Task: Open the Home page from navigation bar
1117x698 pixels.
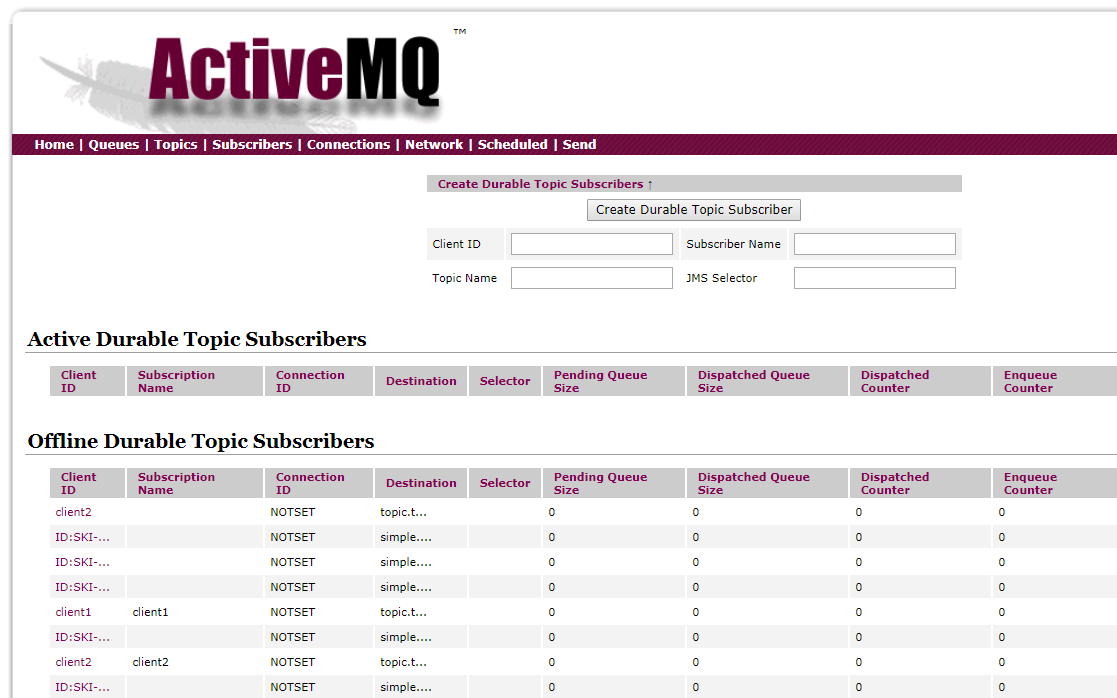Action: 53,144
